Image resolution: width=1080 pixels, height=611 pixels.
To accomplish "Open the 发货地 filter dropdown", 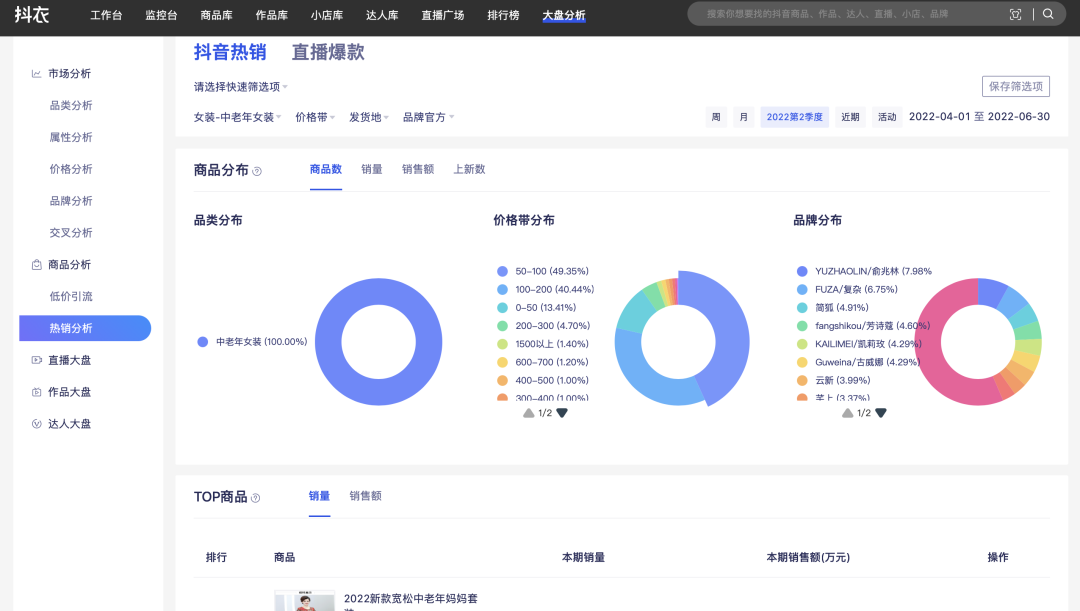I will (369, 117).
